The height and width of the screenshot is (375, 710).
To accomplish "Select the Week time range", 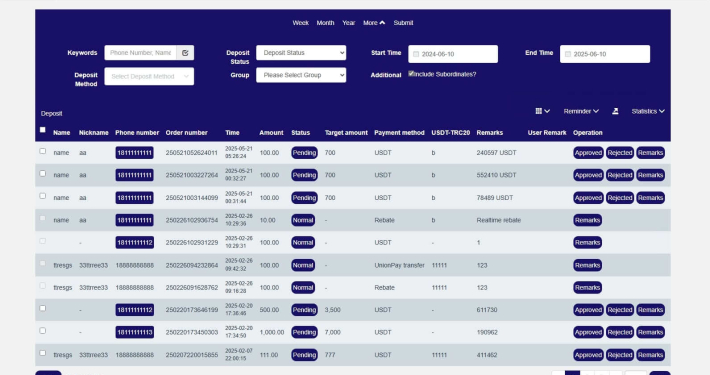I will [301, 23].
